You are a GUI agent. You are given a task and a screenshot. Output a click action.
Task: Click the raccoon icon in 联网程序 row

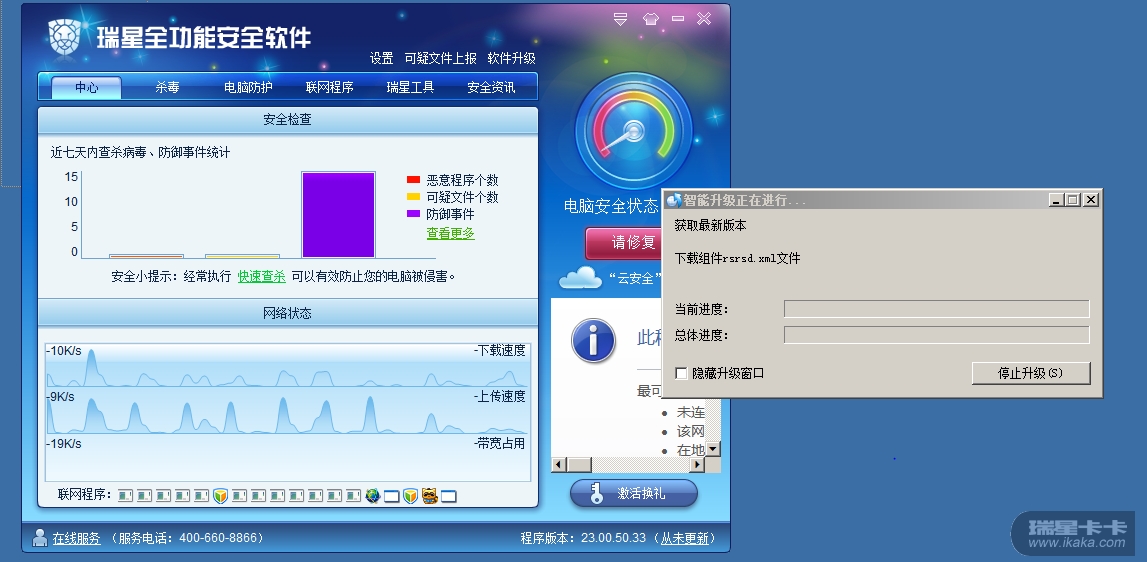tap(429, 495)
